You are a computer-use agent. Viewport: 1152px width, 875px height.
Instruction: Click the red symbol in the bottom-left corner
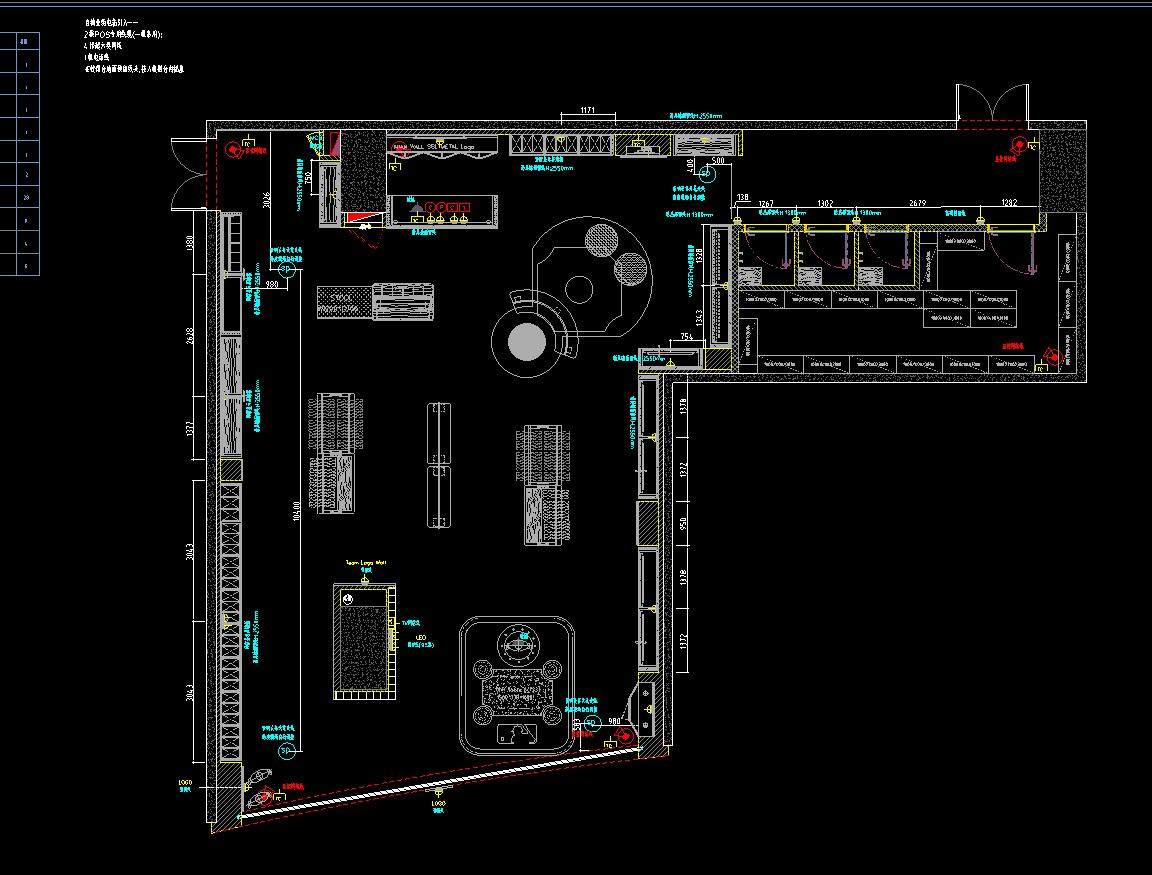click(x=264, y=796)
